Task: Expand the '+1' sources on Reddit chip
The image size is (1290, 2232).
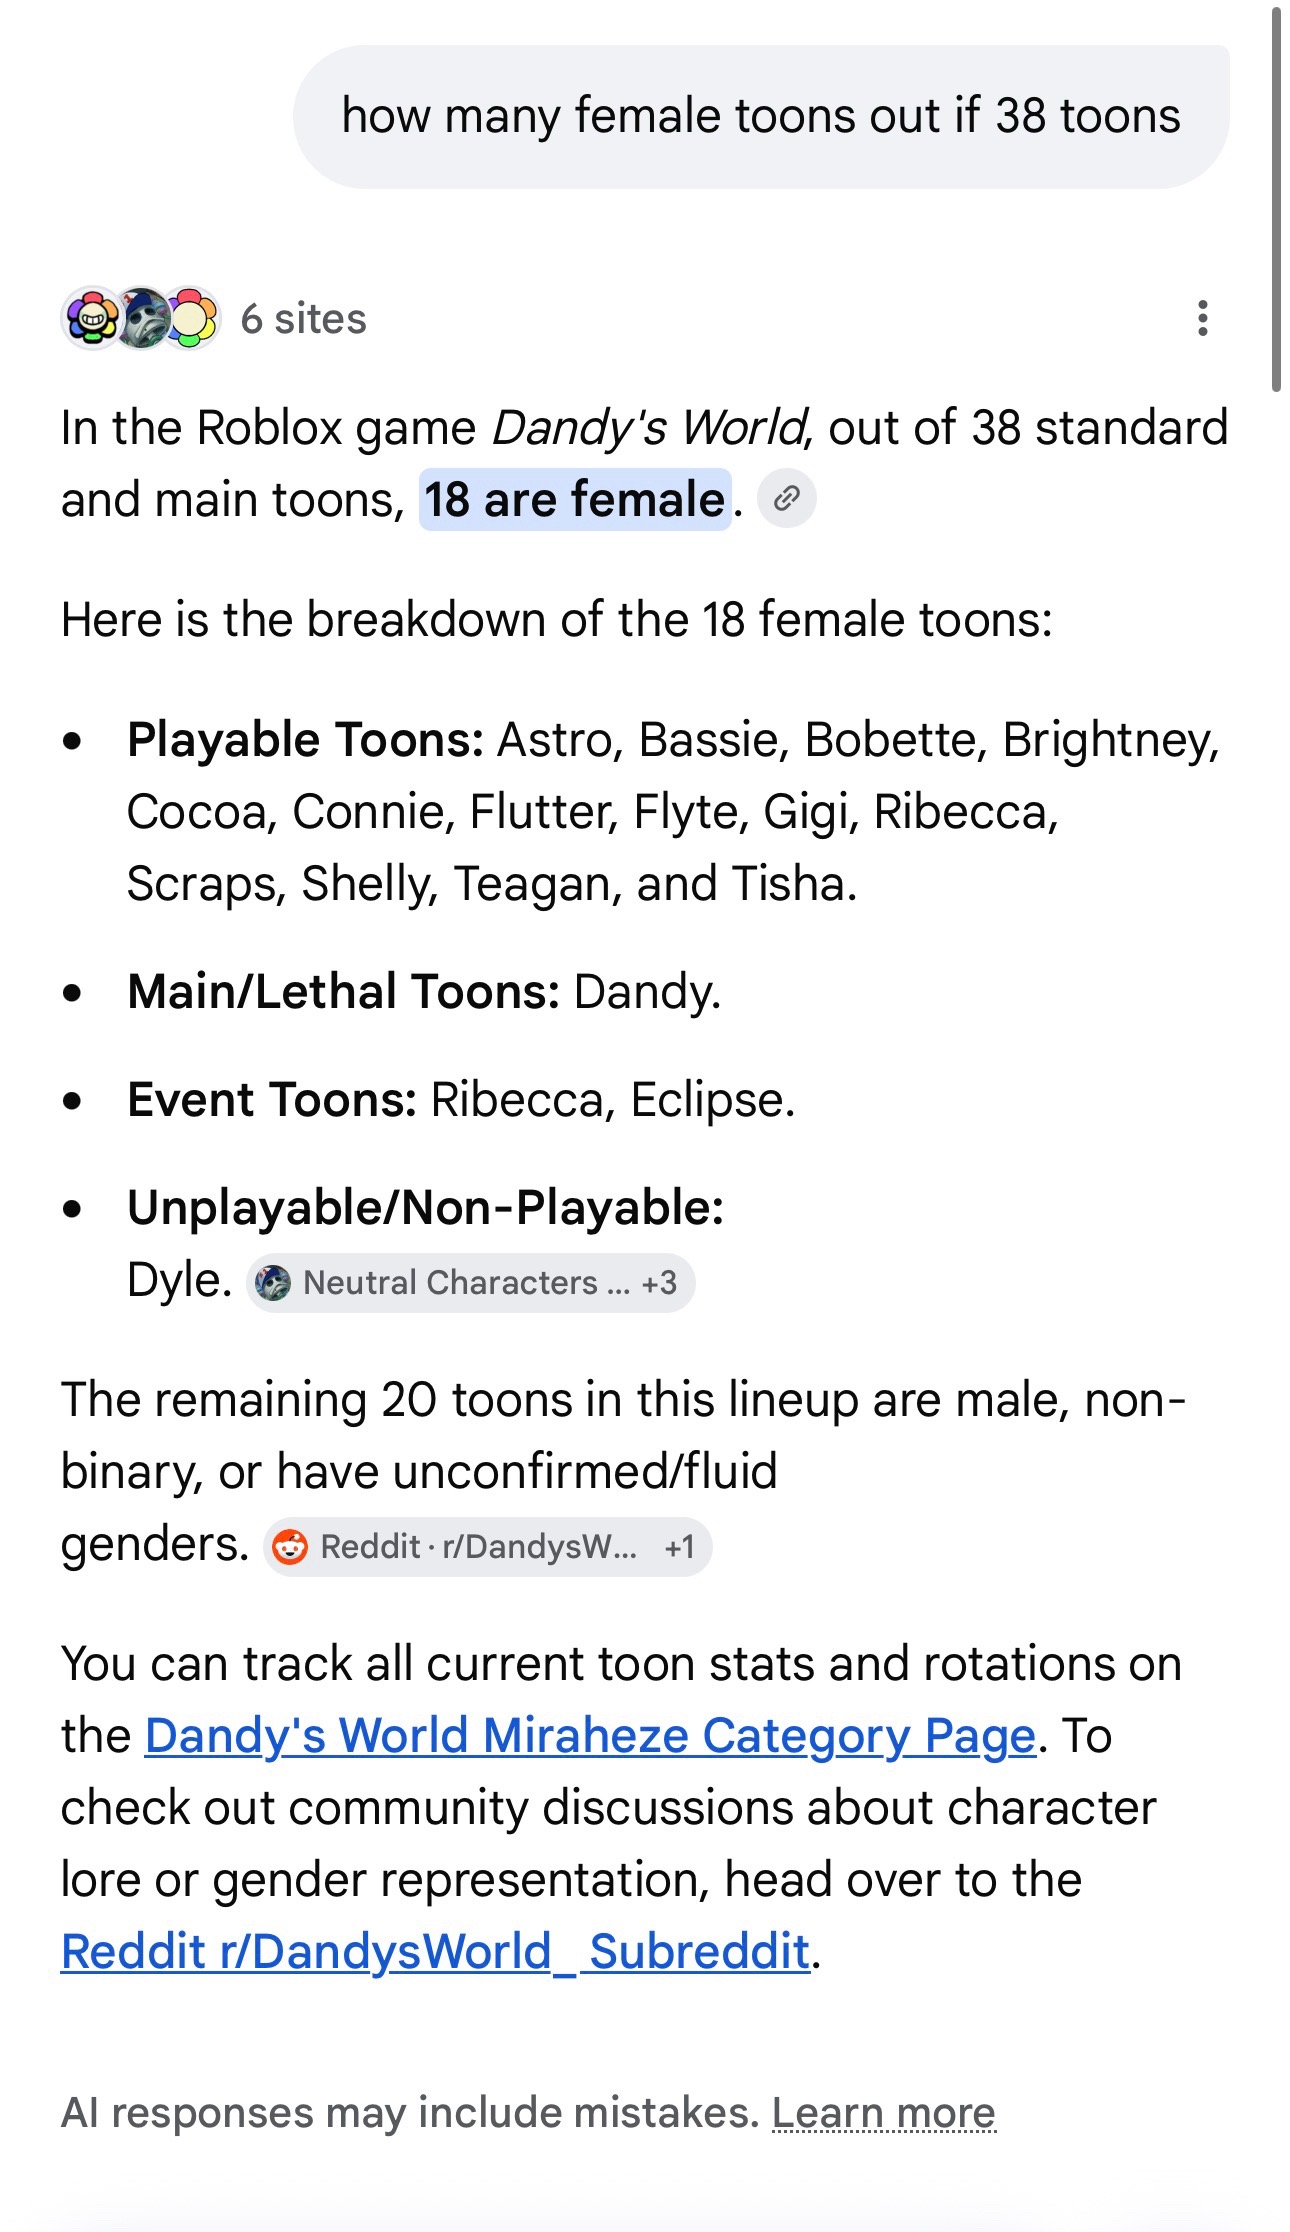Action: (x=680, y=1547)
